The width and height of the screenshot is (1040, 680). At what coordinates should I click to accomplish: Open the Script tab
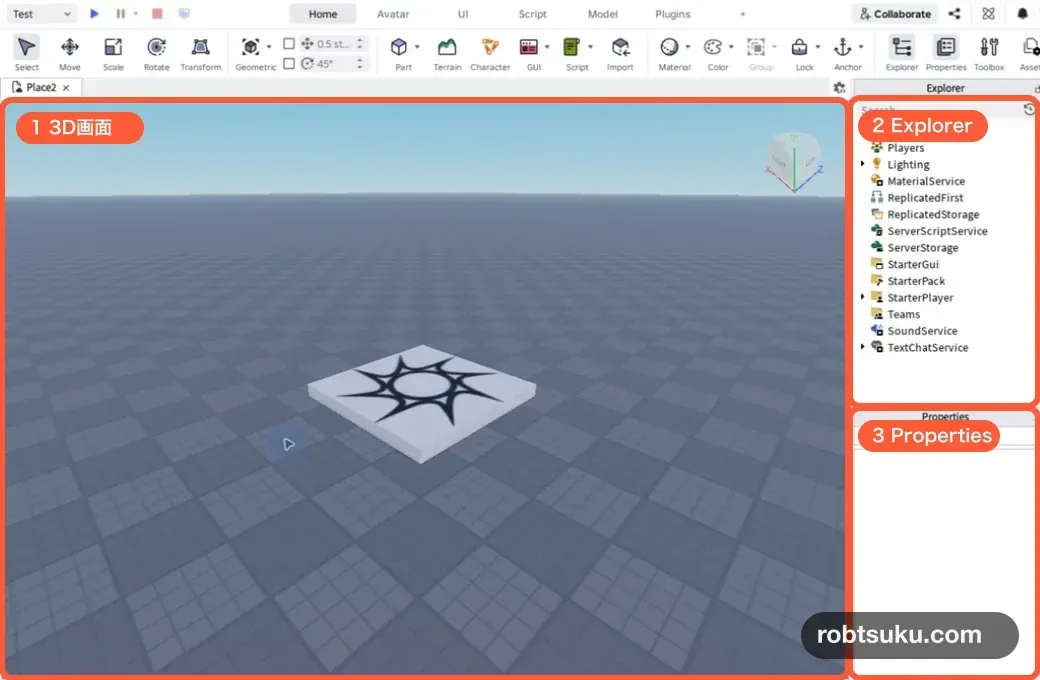[533, 14]
